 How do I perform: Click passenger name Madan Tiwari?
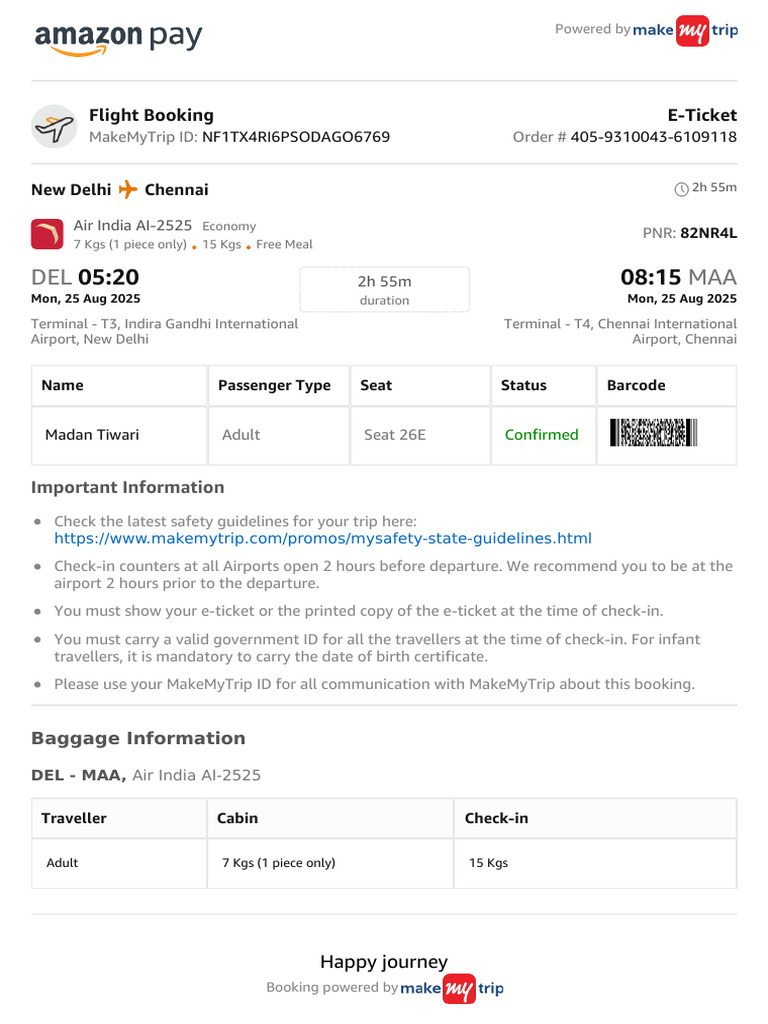pos(92,435)
